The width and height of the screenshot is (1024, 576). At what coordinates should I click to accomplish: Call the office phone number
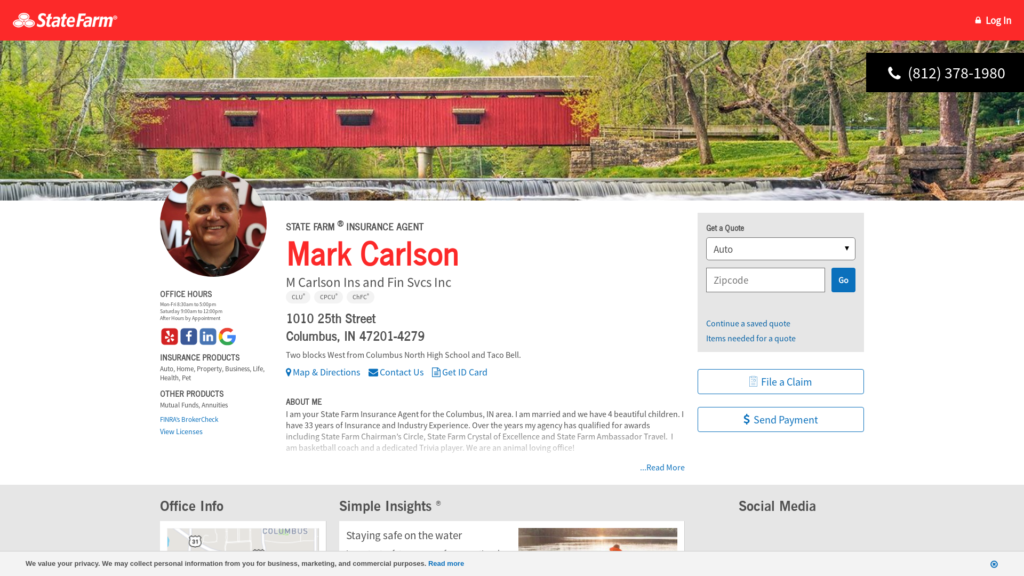(946, 73)
